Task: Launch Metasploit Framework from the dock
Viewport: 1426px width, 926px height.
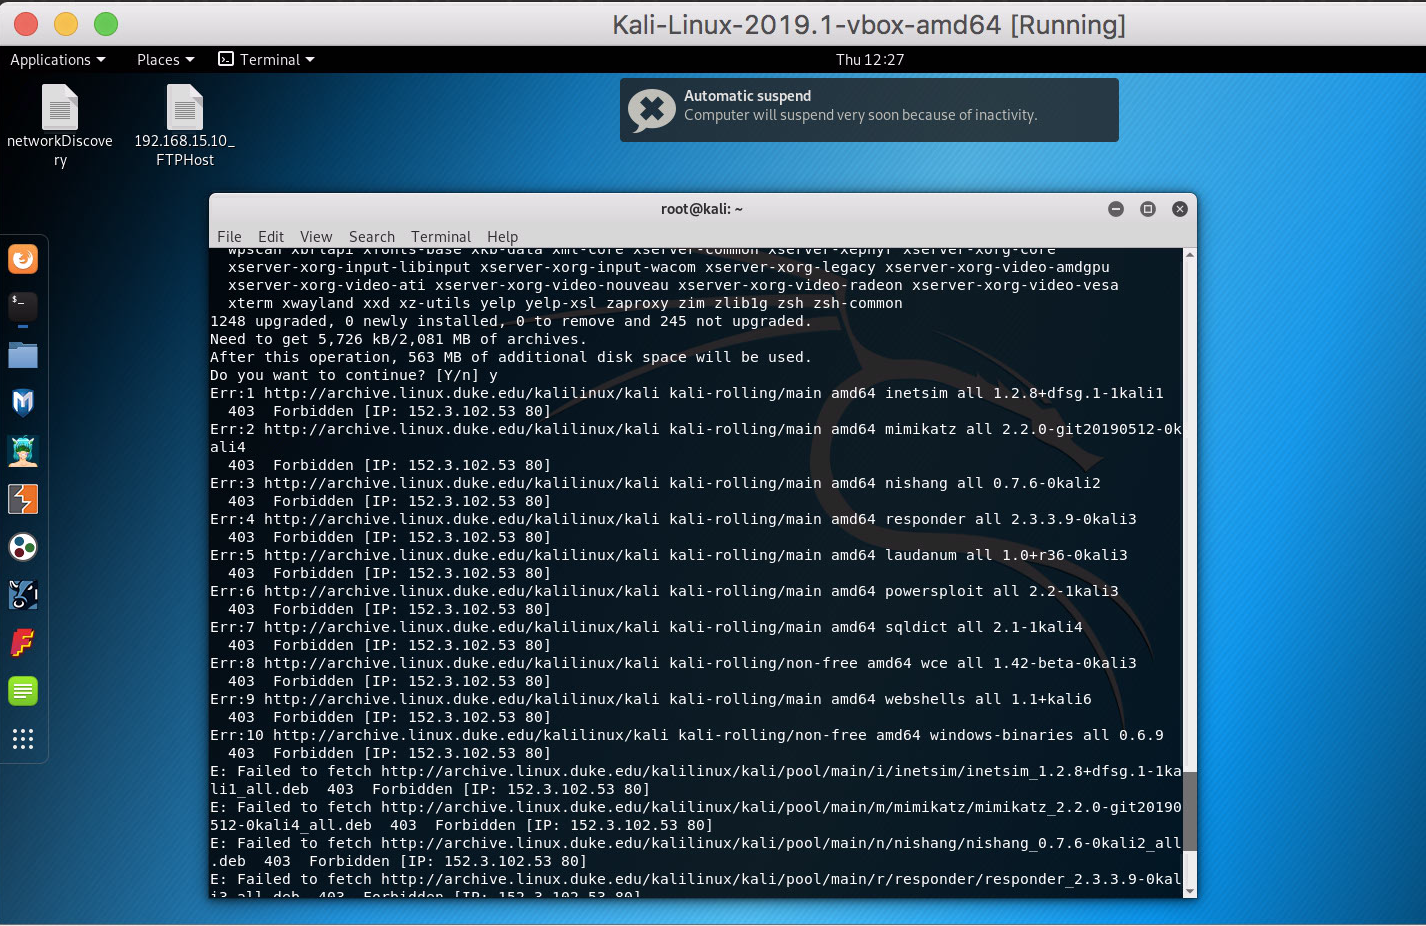Action: (x=22, y=402)
